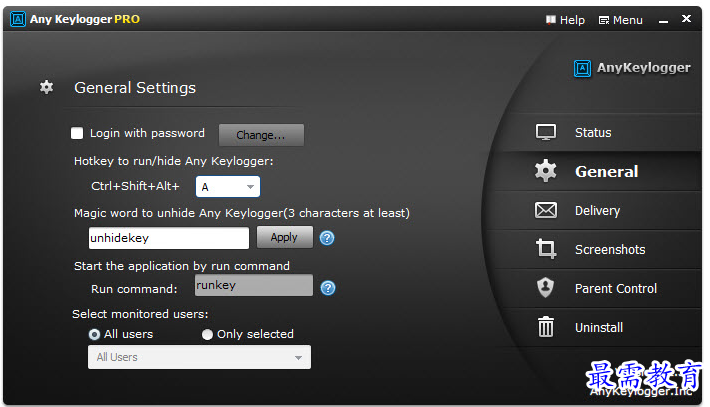Click the Select monitored users label
Viewport: 710px width, 407px height.
click(x=140, y=314)
